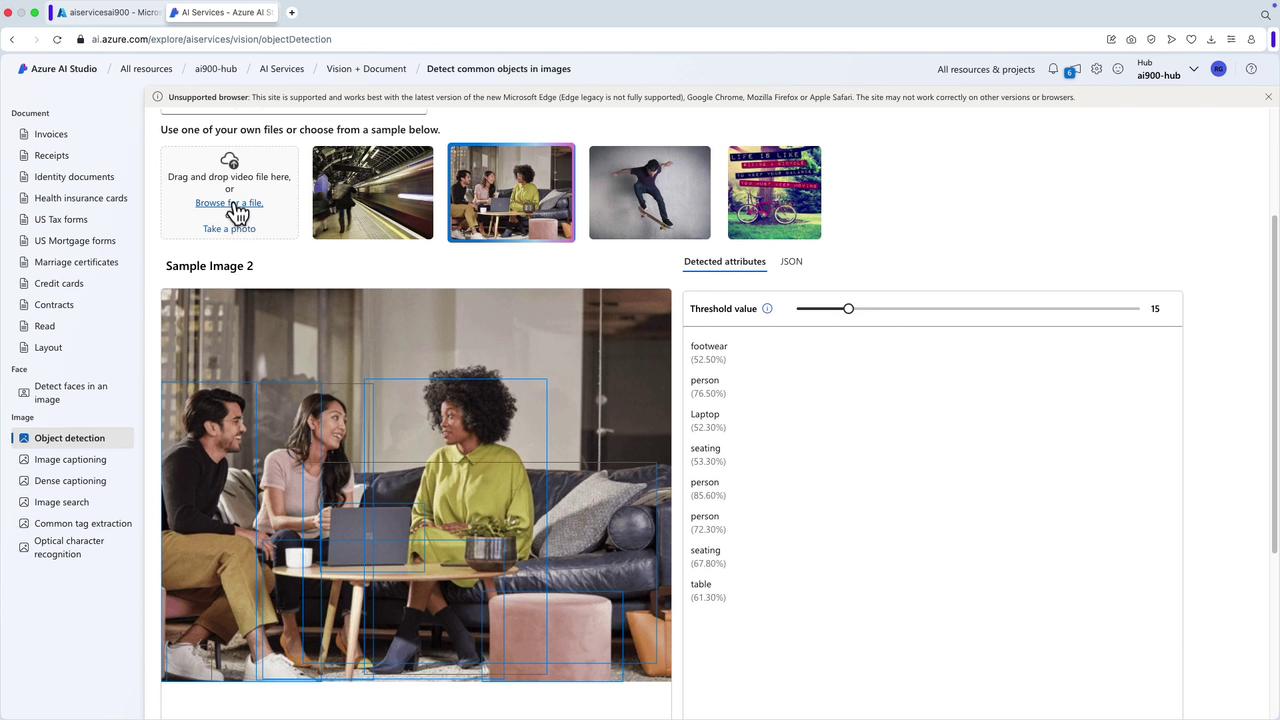Select the Detected attributes tab

[x=724, y=262]
